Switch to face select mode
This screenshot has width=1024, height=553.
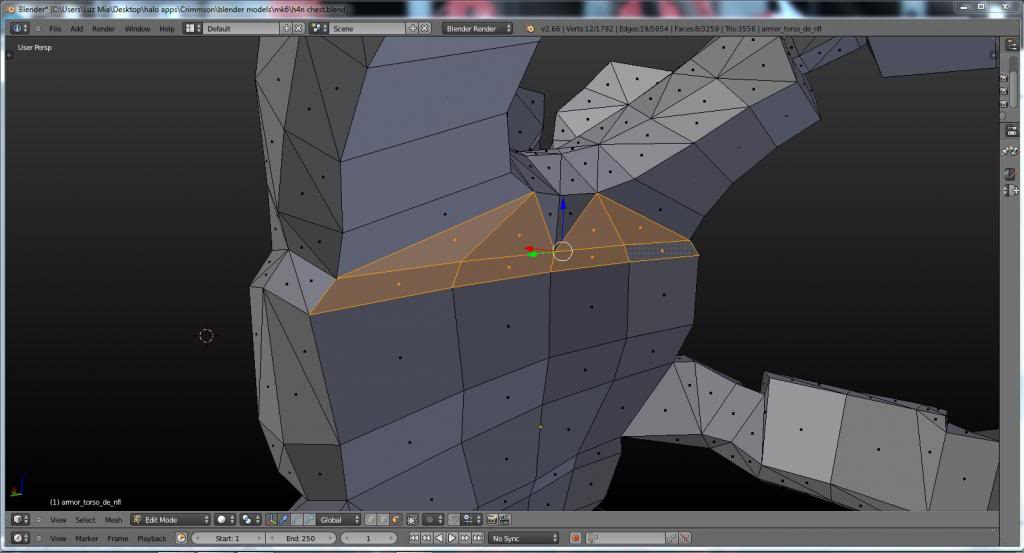[x=395, y=520]
